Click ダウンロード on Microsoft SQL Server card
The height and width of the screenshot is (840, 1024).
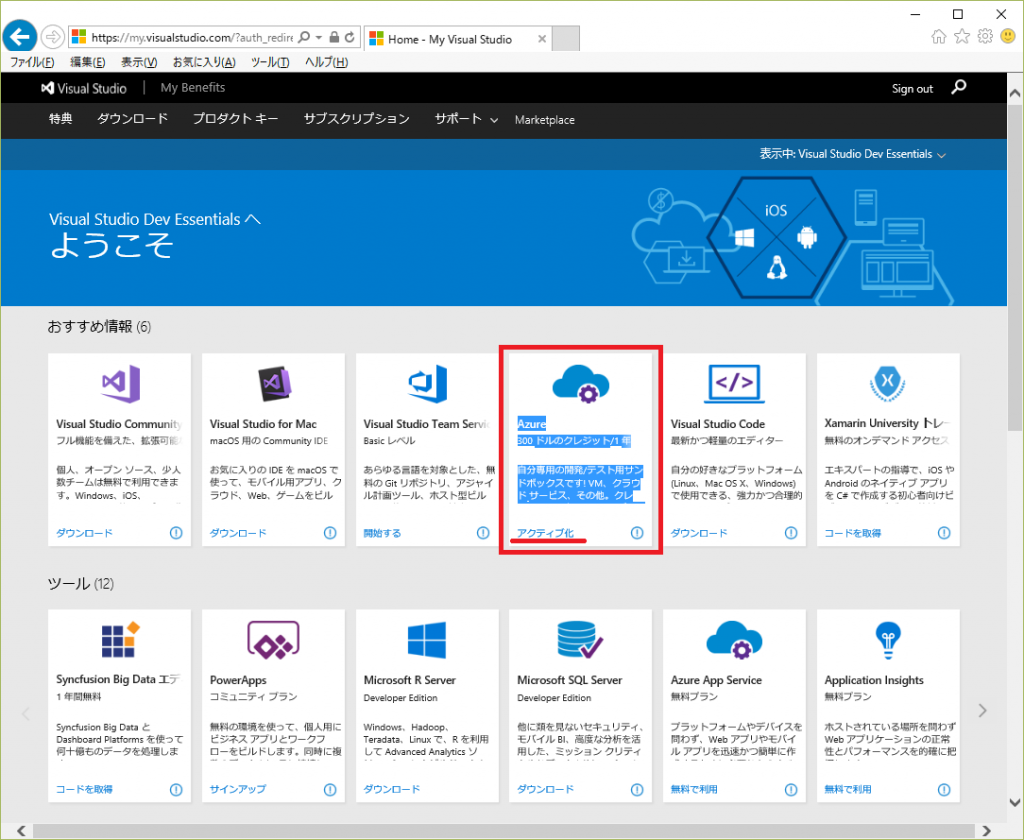point(545,789)
